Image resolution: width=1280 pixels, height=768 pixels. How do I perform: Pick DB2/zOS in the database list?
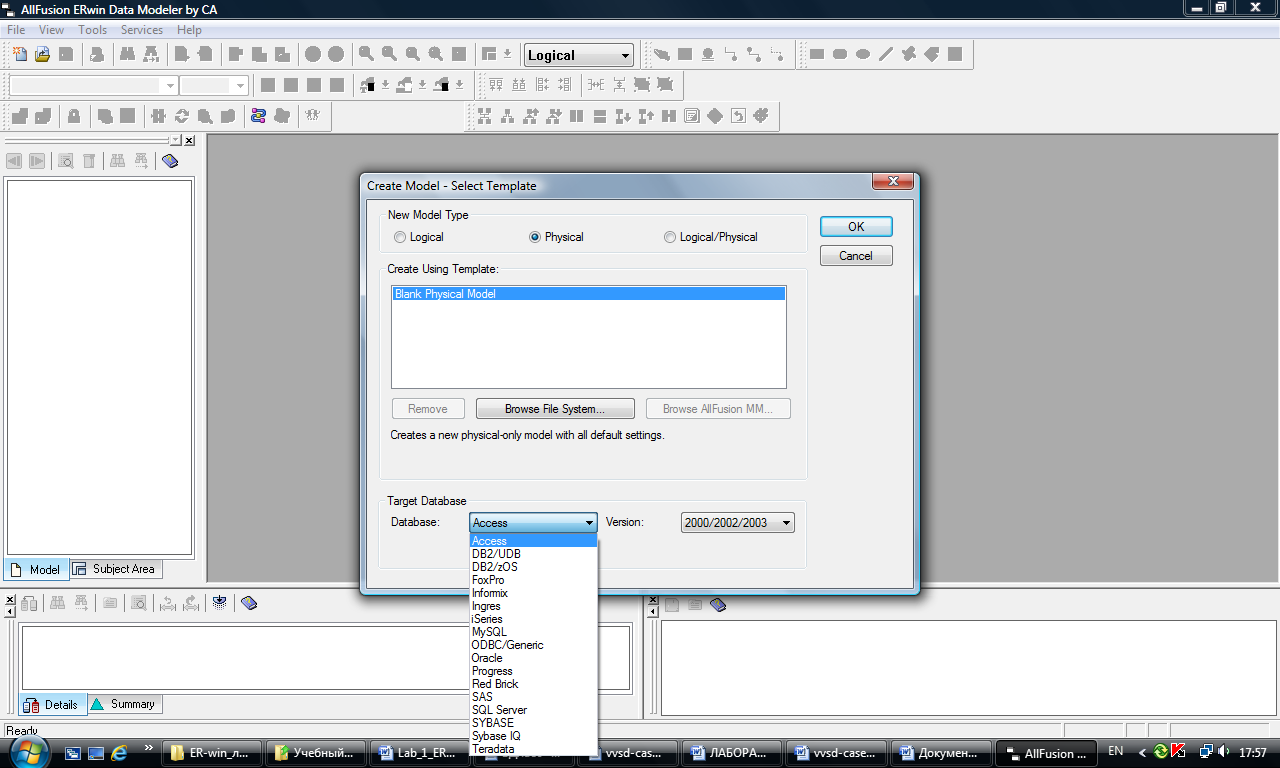coord(533,567)
